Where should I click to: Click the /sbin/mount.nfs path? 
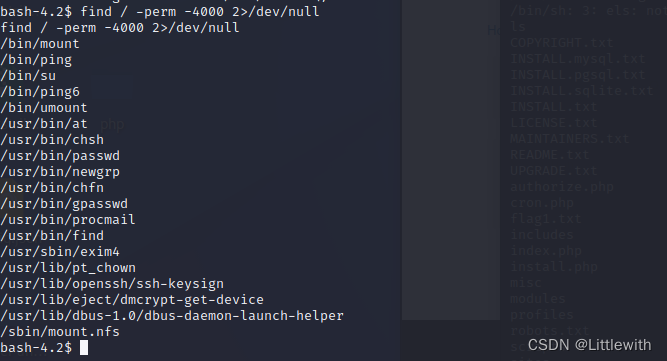(x=60, y=332)
